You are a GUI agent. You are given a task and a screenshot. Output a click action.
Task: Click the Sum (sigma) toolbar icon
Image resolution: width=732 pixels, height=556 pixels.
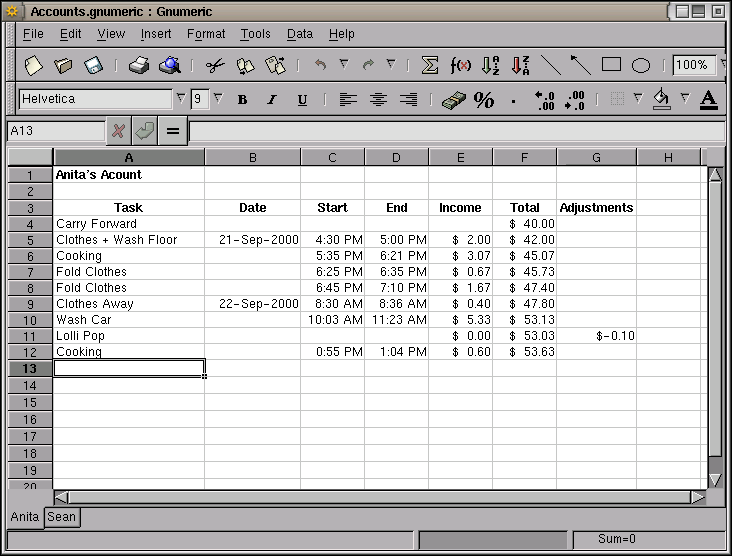[430, 66]
